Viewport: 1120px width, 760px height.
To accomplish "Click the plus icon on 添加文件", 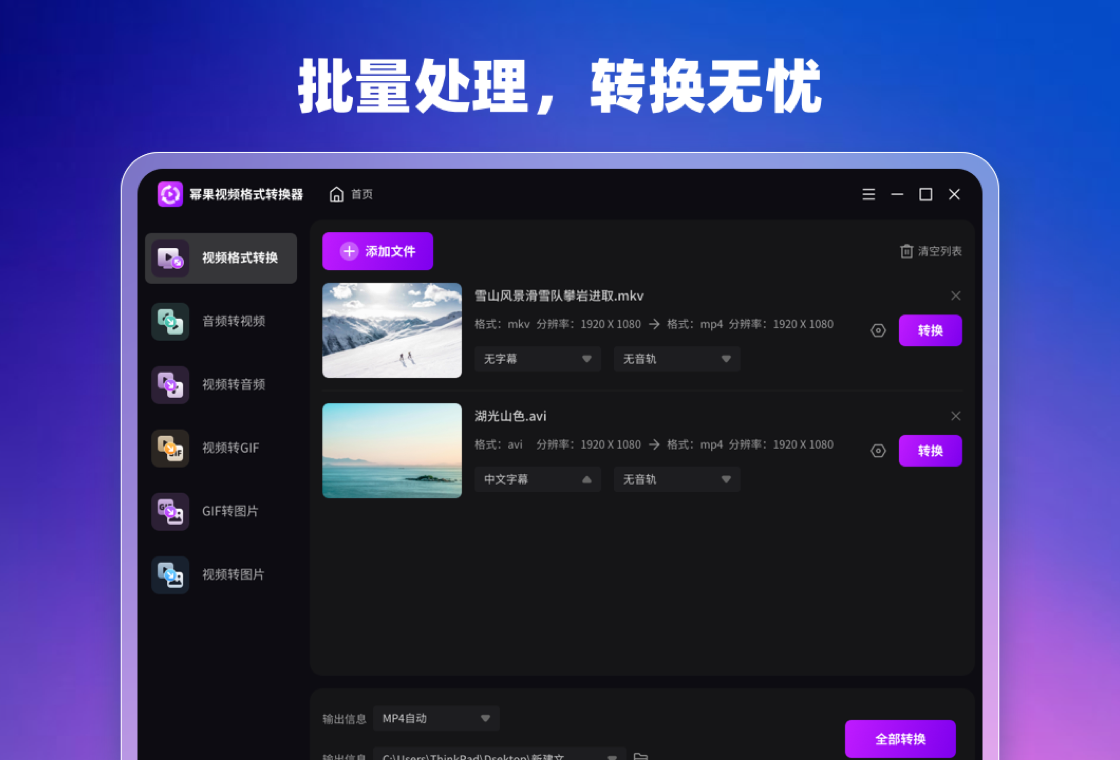I will click(x=349, y=251).
